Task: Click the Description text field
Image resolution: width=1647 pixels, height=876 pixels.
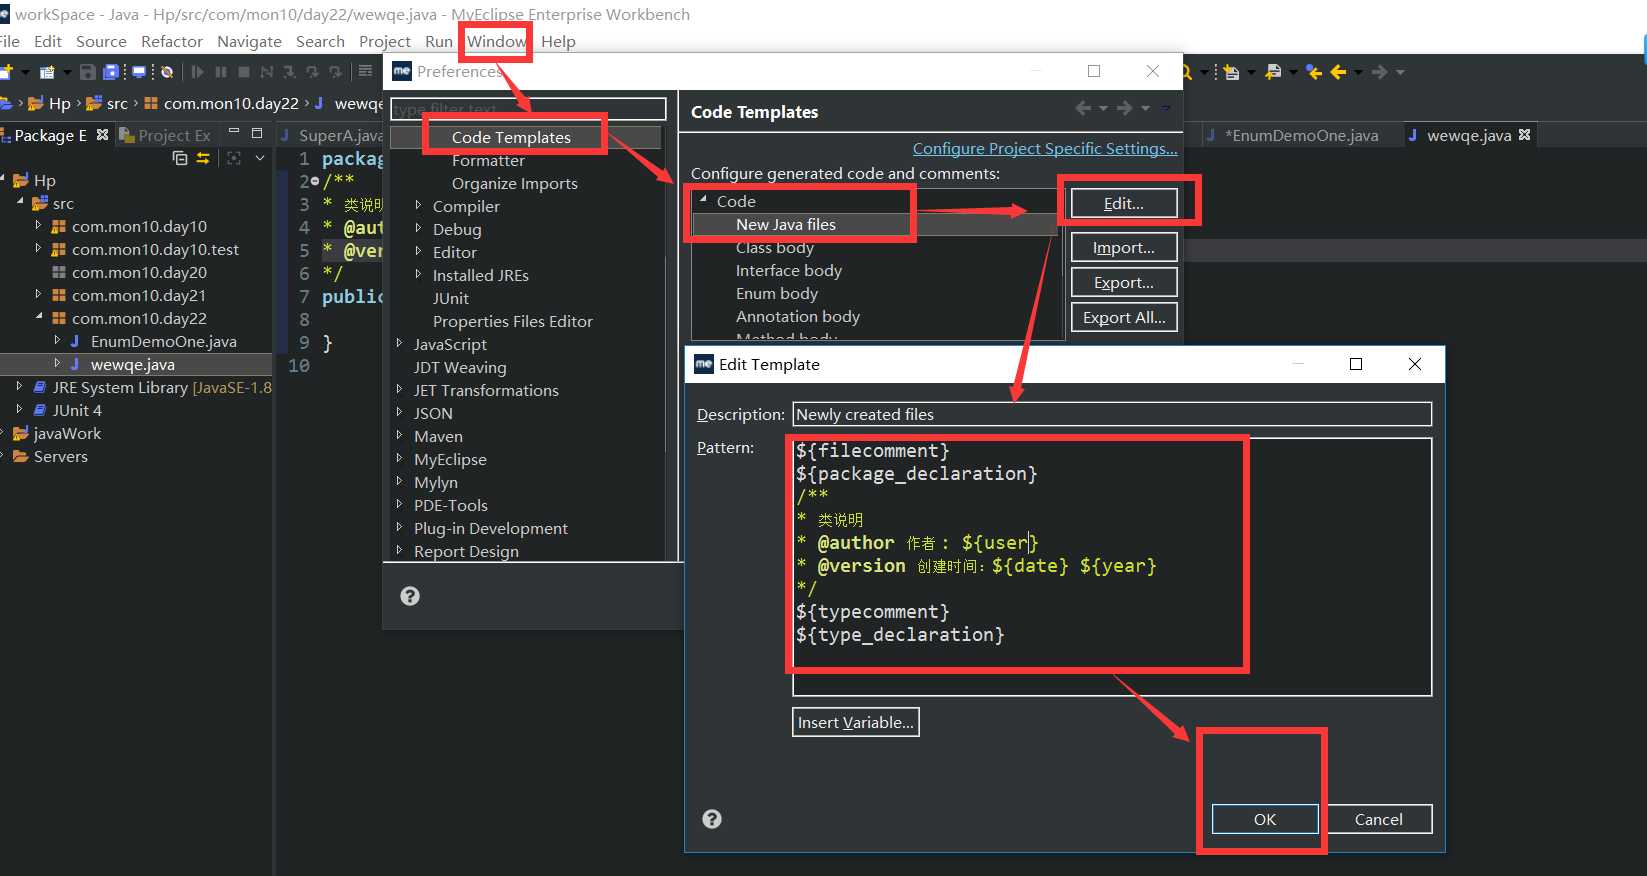Action: (x=1112, y=414)
